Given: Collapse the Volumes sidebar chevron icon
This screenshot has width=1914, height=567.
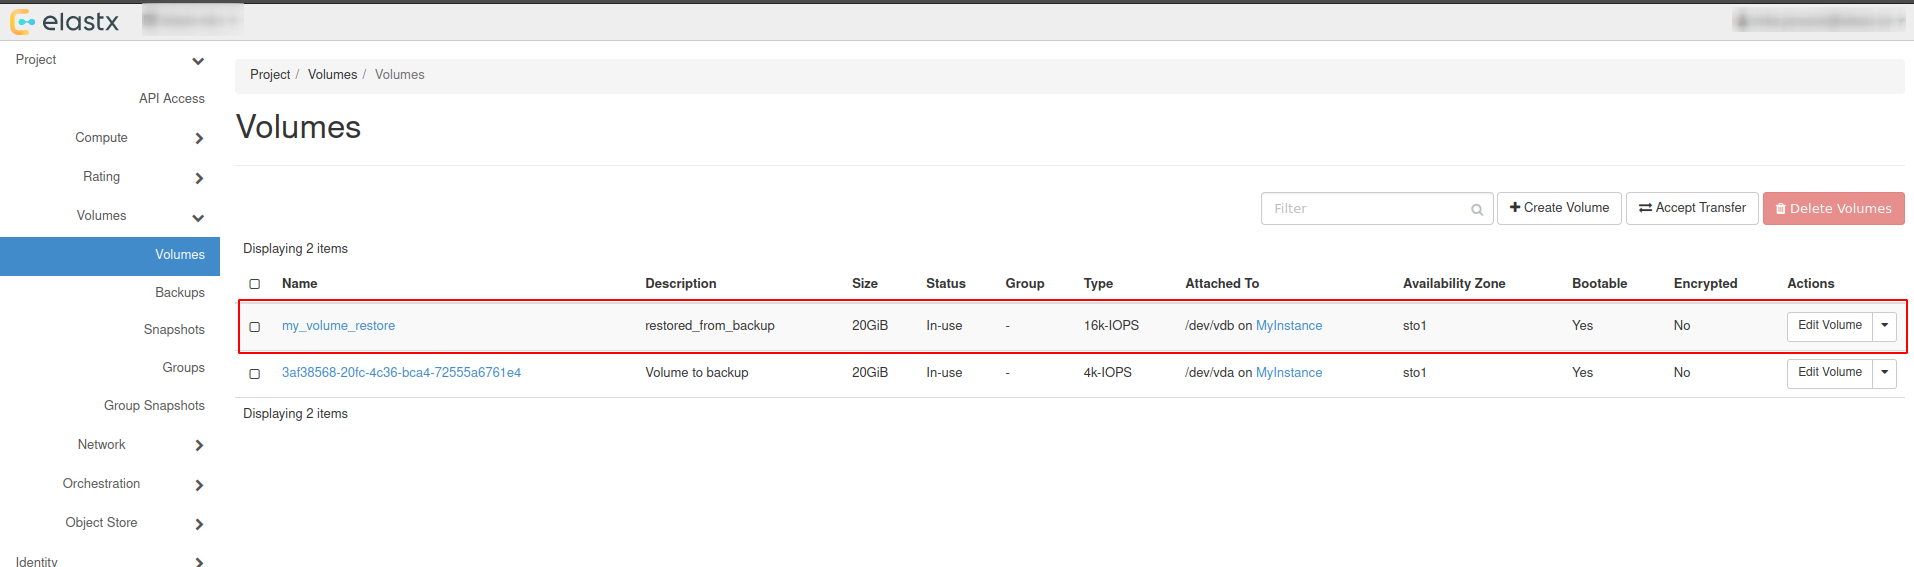Looking at the screenshot, I should point(198,217).
